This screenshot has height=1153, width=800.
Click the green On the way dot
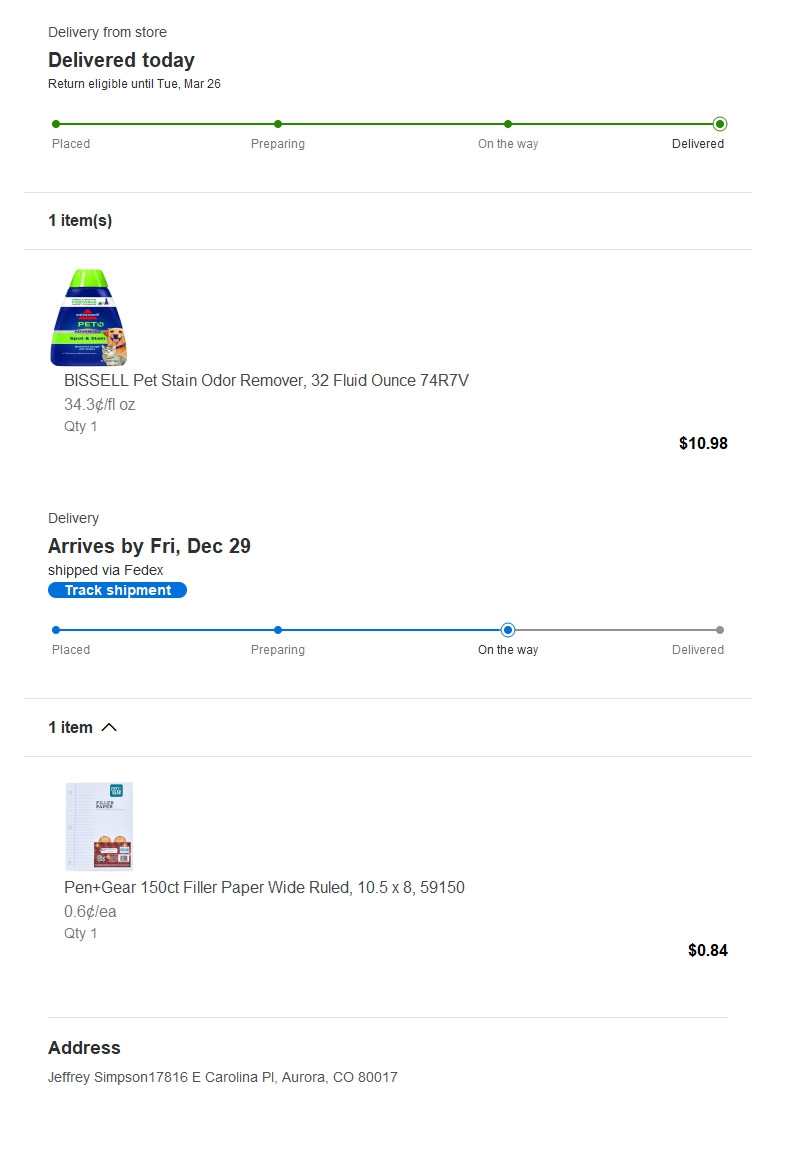click(508, 124)
